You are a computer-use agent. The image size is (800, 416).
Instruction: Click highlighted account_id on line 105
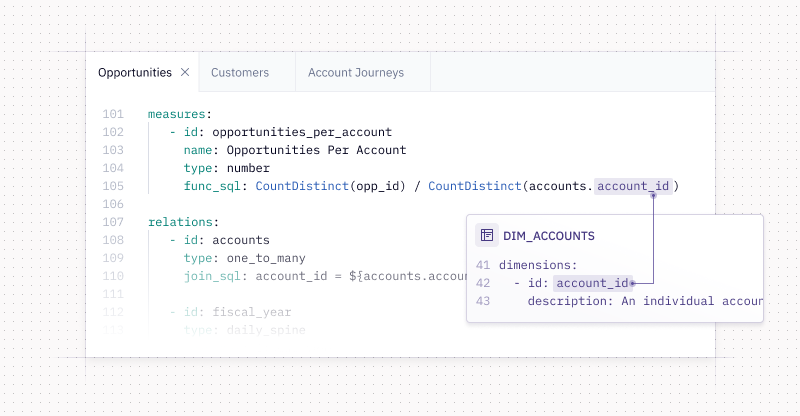click(x=633, y=186)
